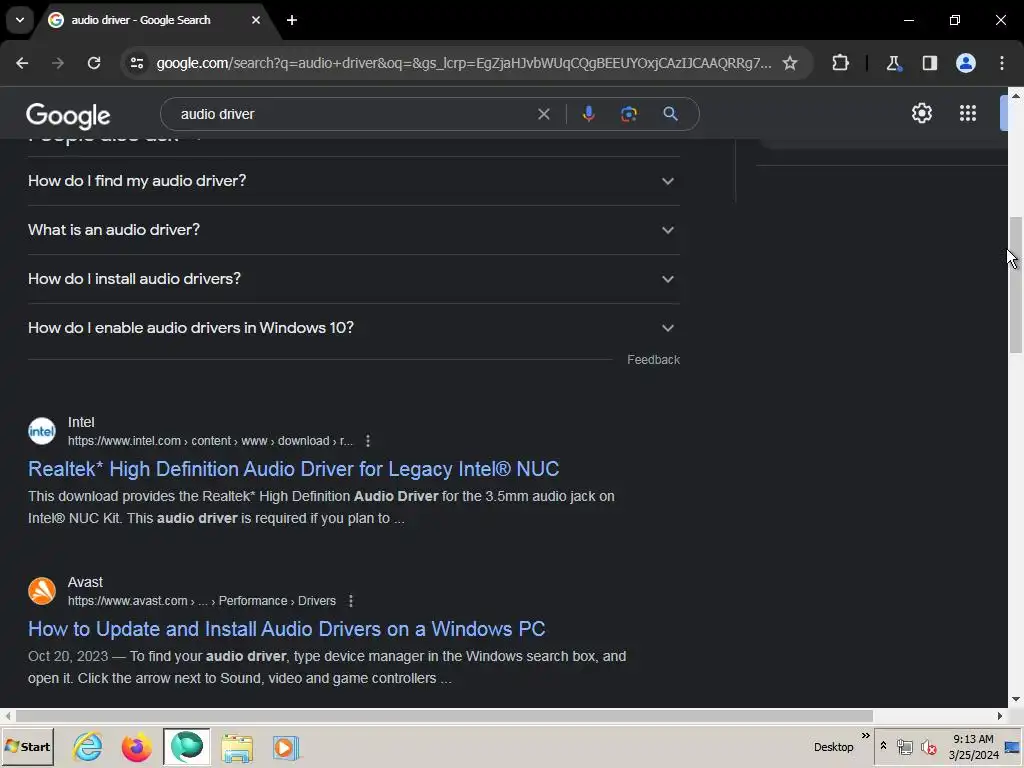The height and width of the screenshot is (768, 1024).
Task: Click the avast.com result URL breadcrumb
Action: (x=202, y=601)
